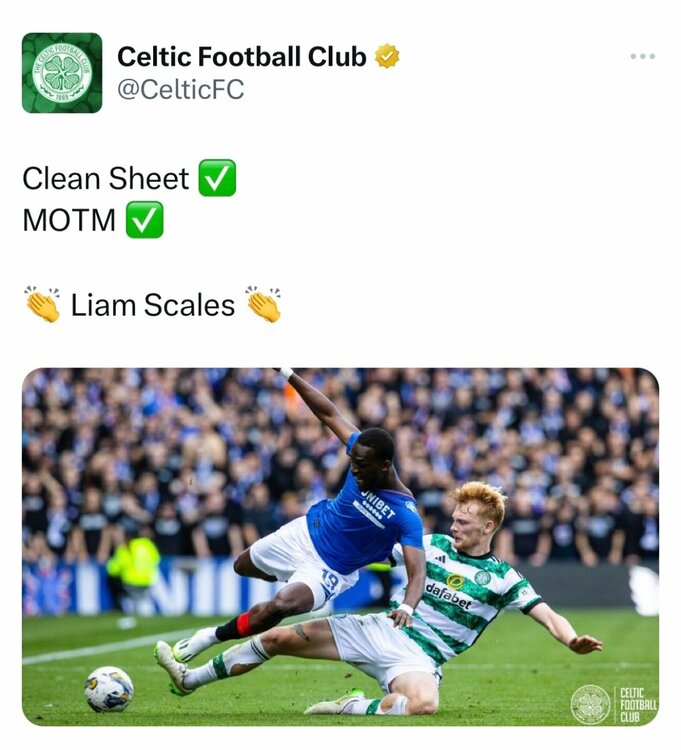
Task: Click the Unibet sponsor logo on blue shirt
Action: [x=376, y=508]
